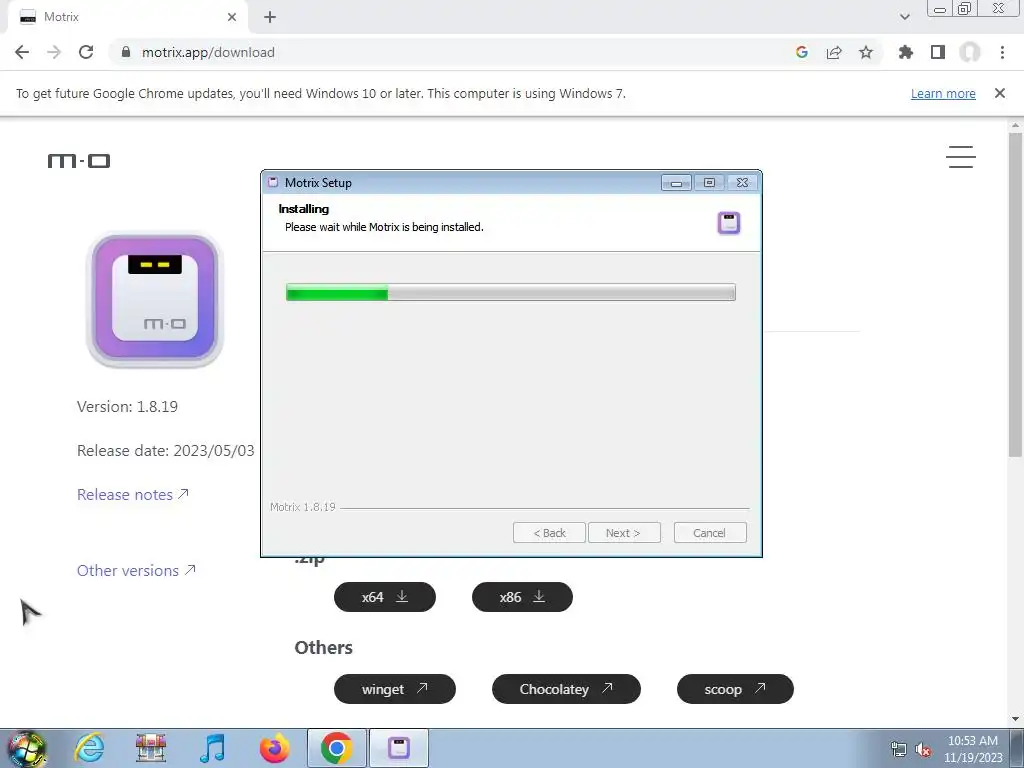Click the address bar URL
1024x768 pixels.
(208, 52)
